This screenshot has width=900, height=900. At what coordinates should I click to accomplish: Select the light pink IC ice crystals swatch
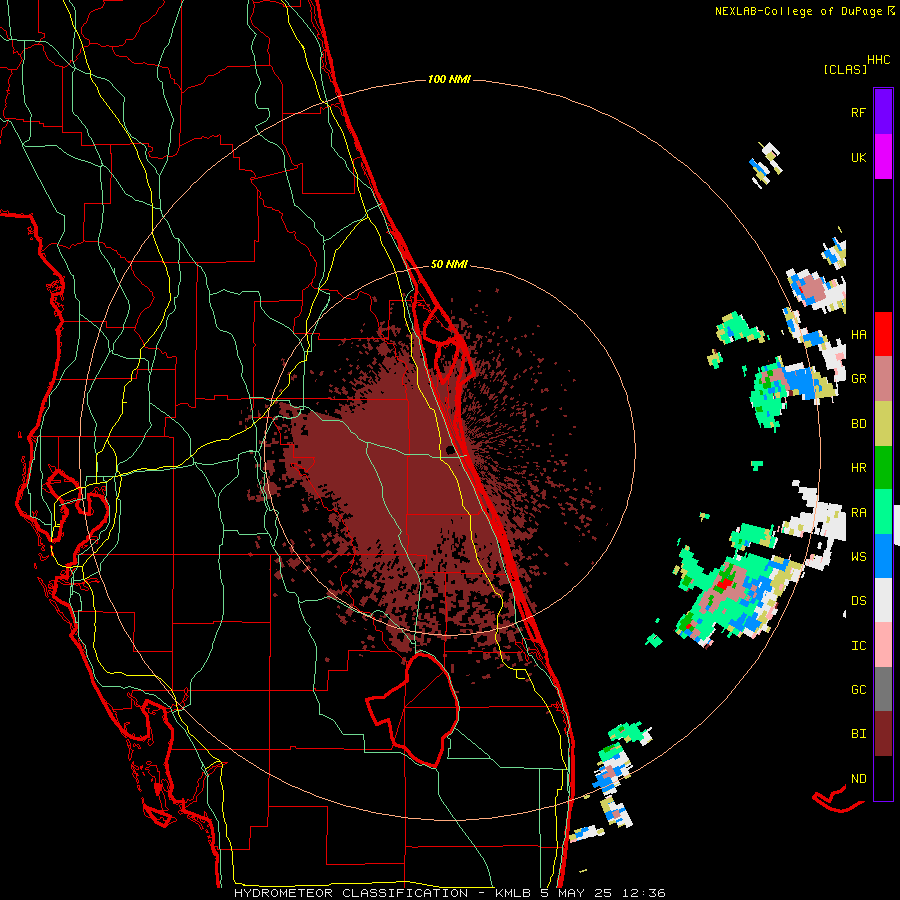coord(883,645)
